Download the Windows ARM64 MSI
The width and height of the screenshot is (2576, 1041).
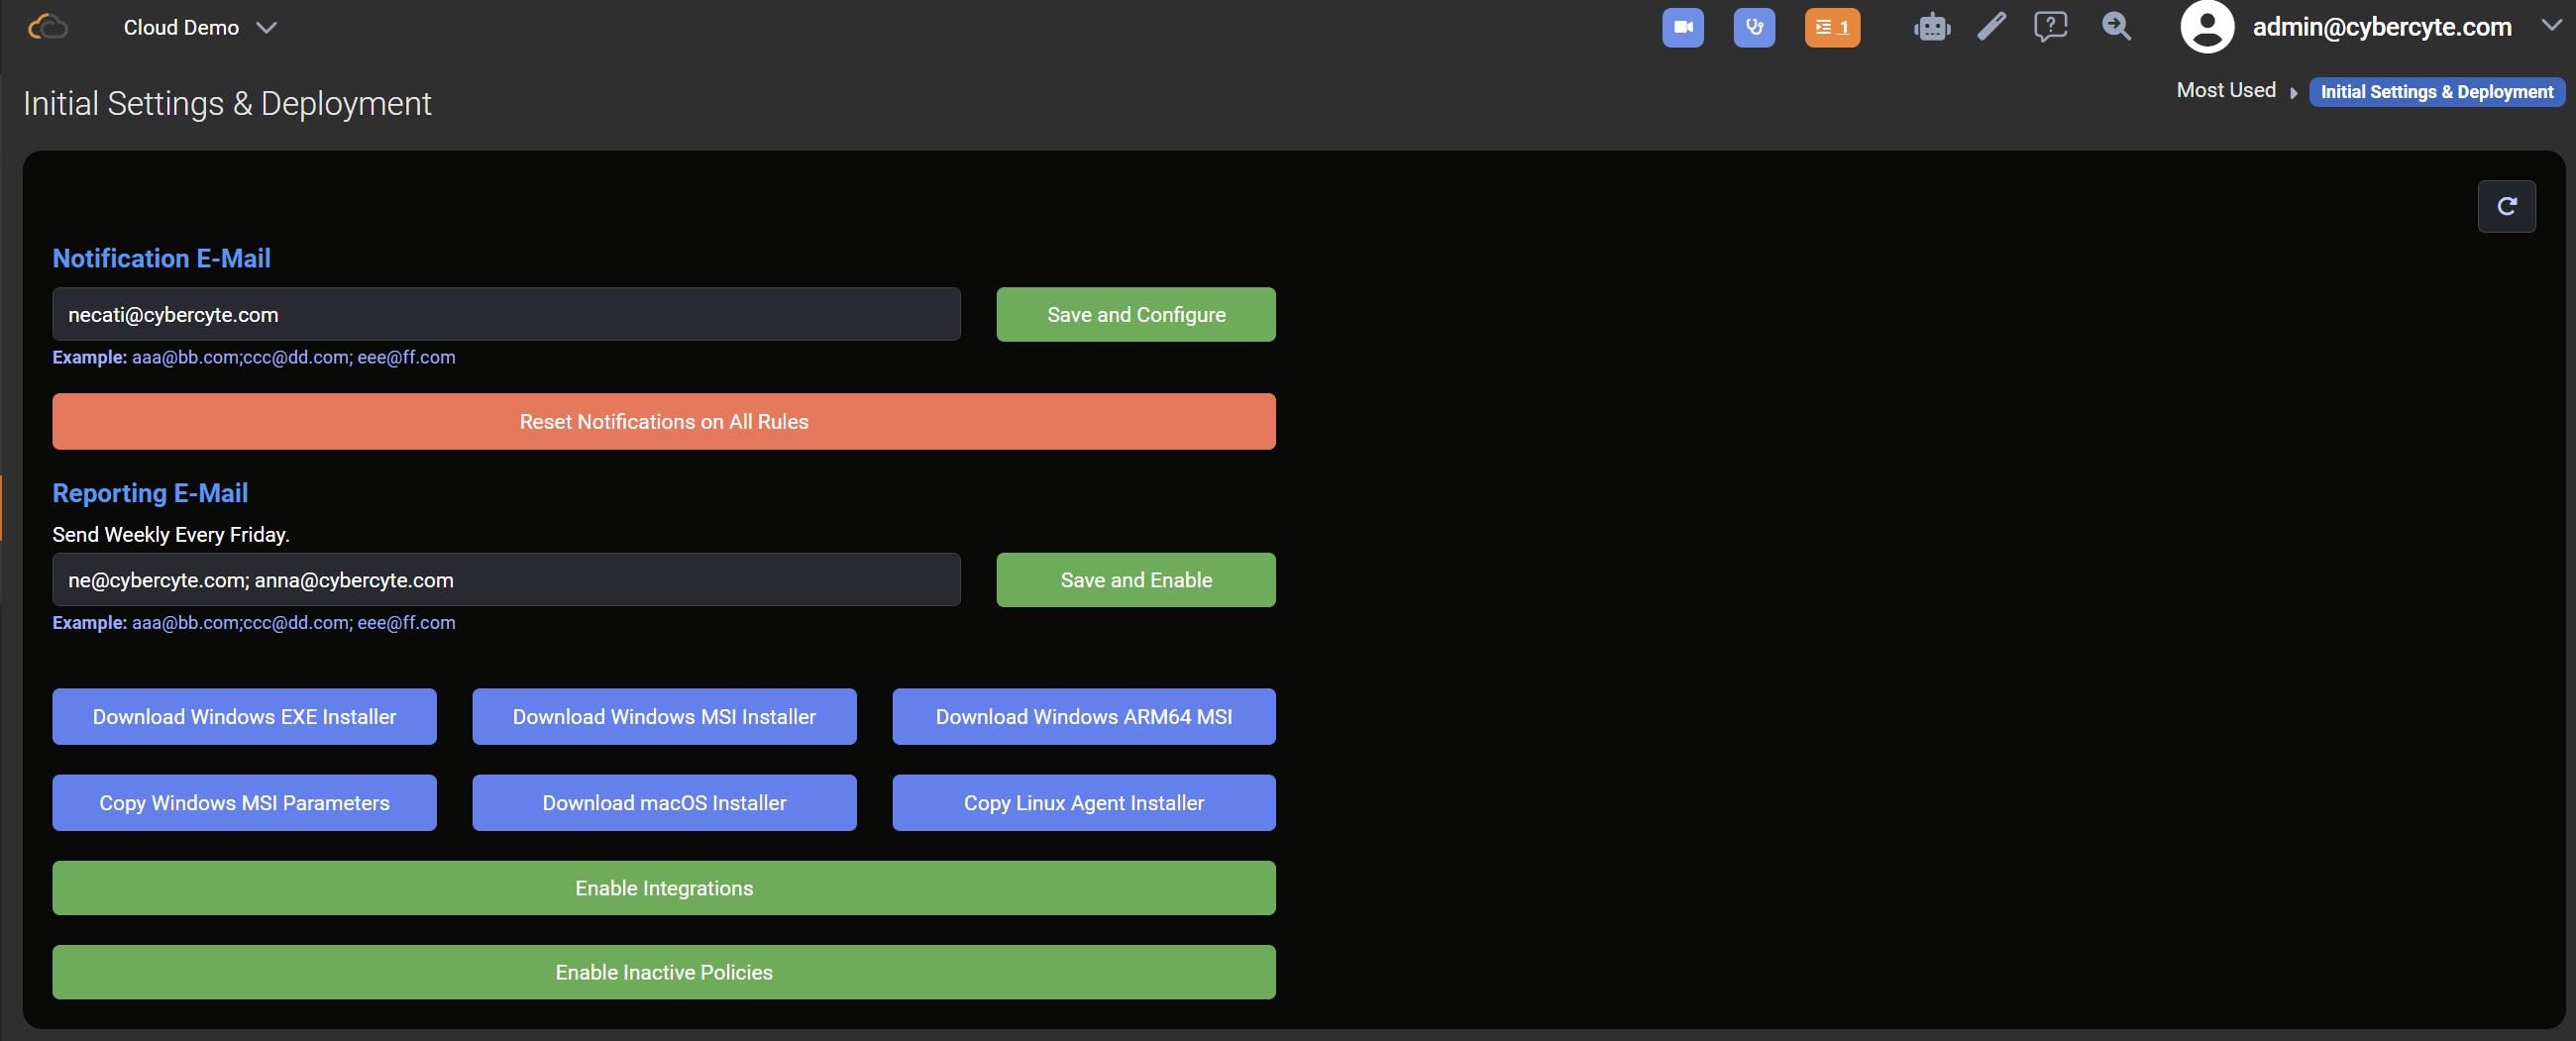(1083, 717)
